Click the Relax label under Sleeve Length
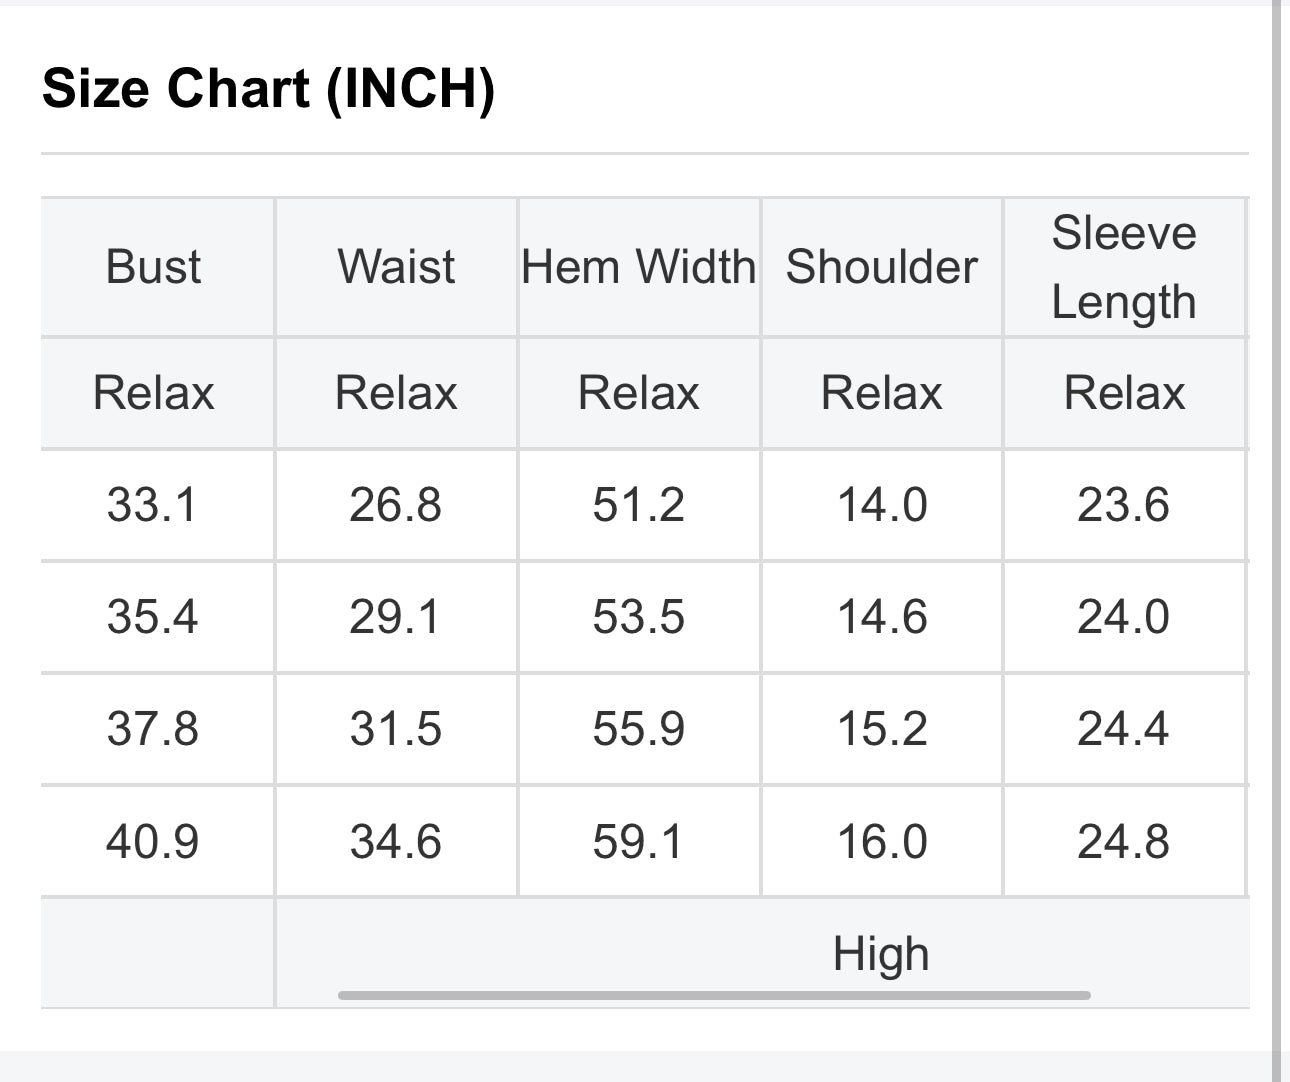The height and width of the screenshot is (1082, 1290). pos(1123,392)
